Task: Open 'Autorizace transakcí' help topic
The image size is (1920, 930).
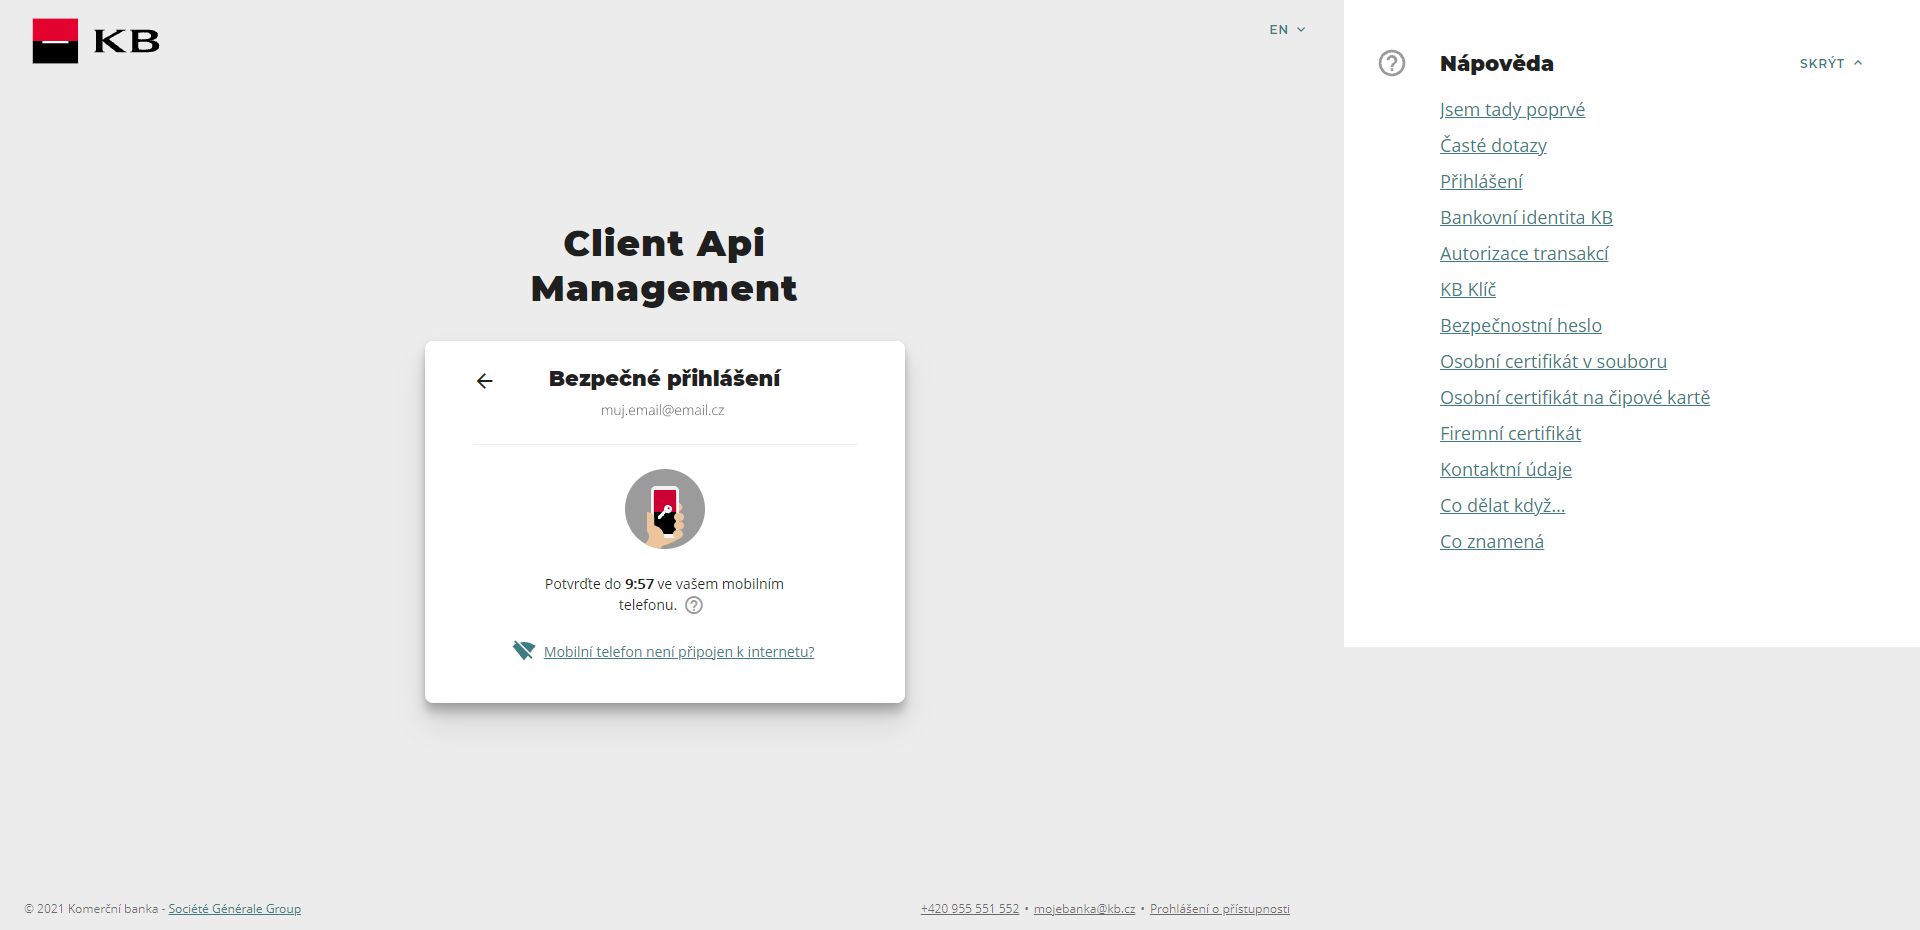Action: click(x=1524, y=254)
